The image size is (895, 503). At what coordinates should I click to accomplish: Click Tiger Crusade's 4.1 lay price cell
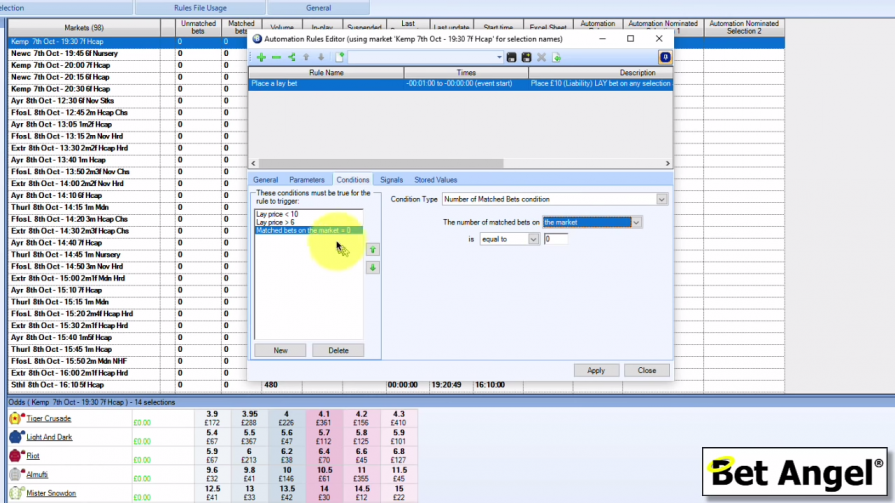[x=324, y=419]
